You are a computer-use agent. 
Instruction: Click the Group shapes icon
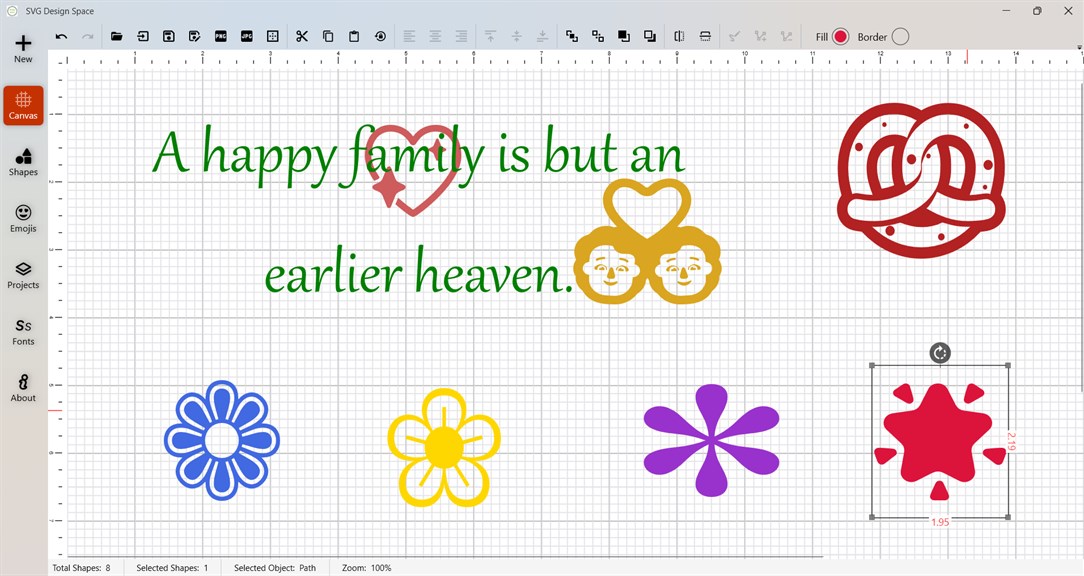[572, 37]
